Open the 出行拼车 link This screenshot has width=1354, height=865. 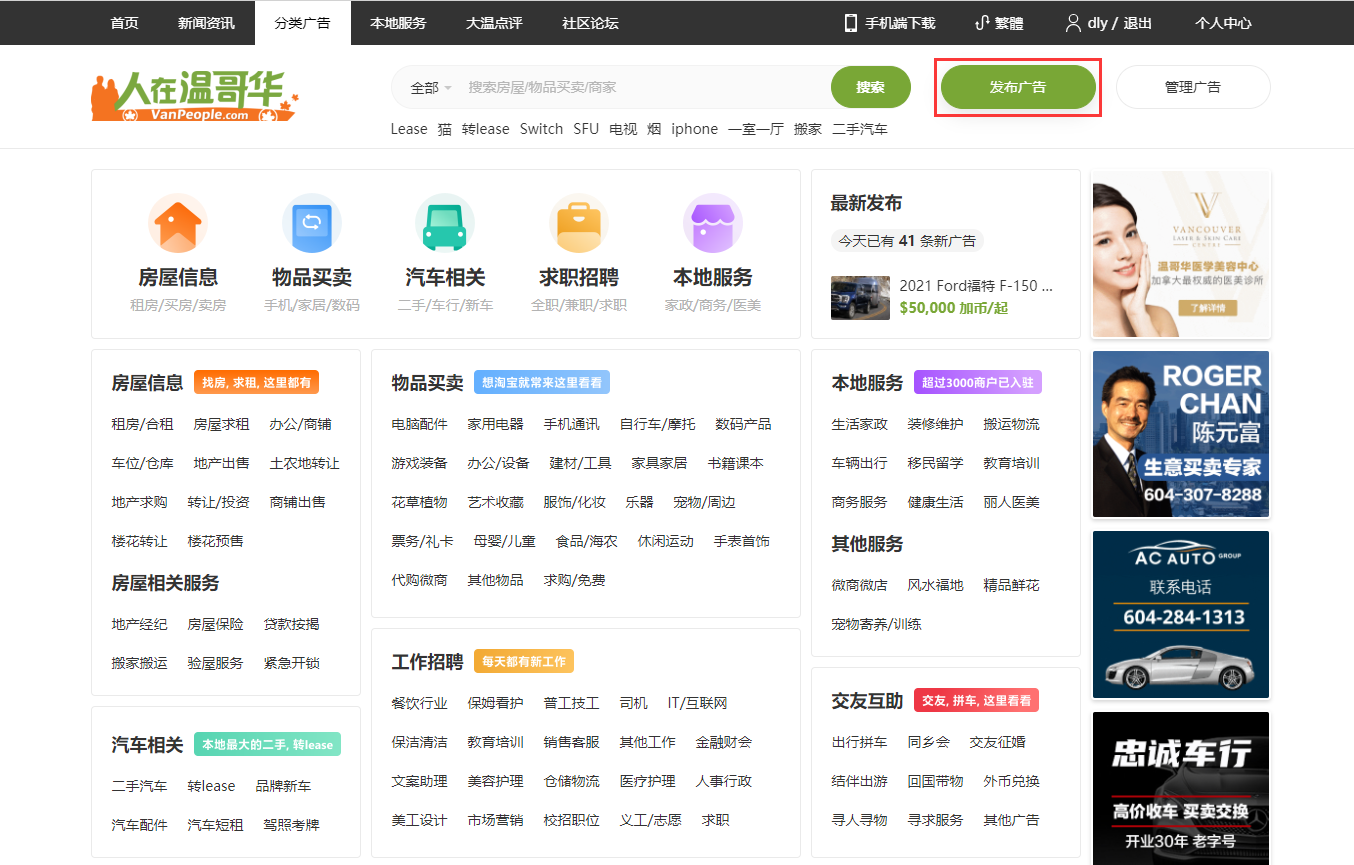tap(859, 742)
